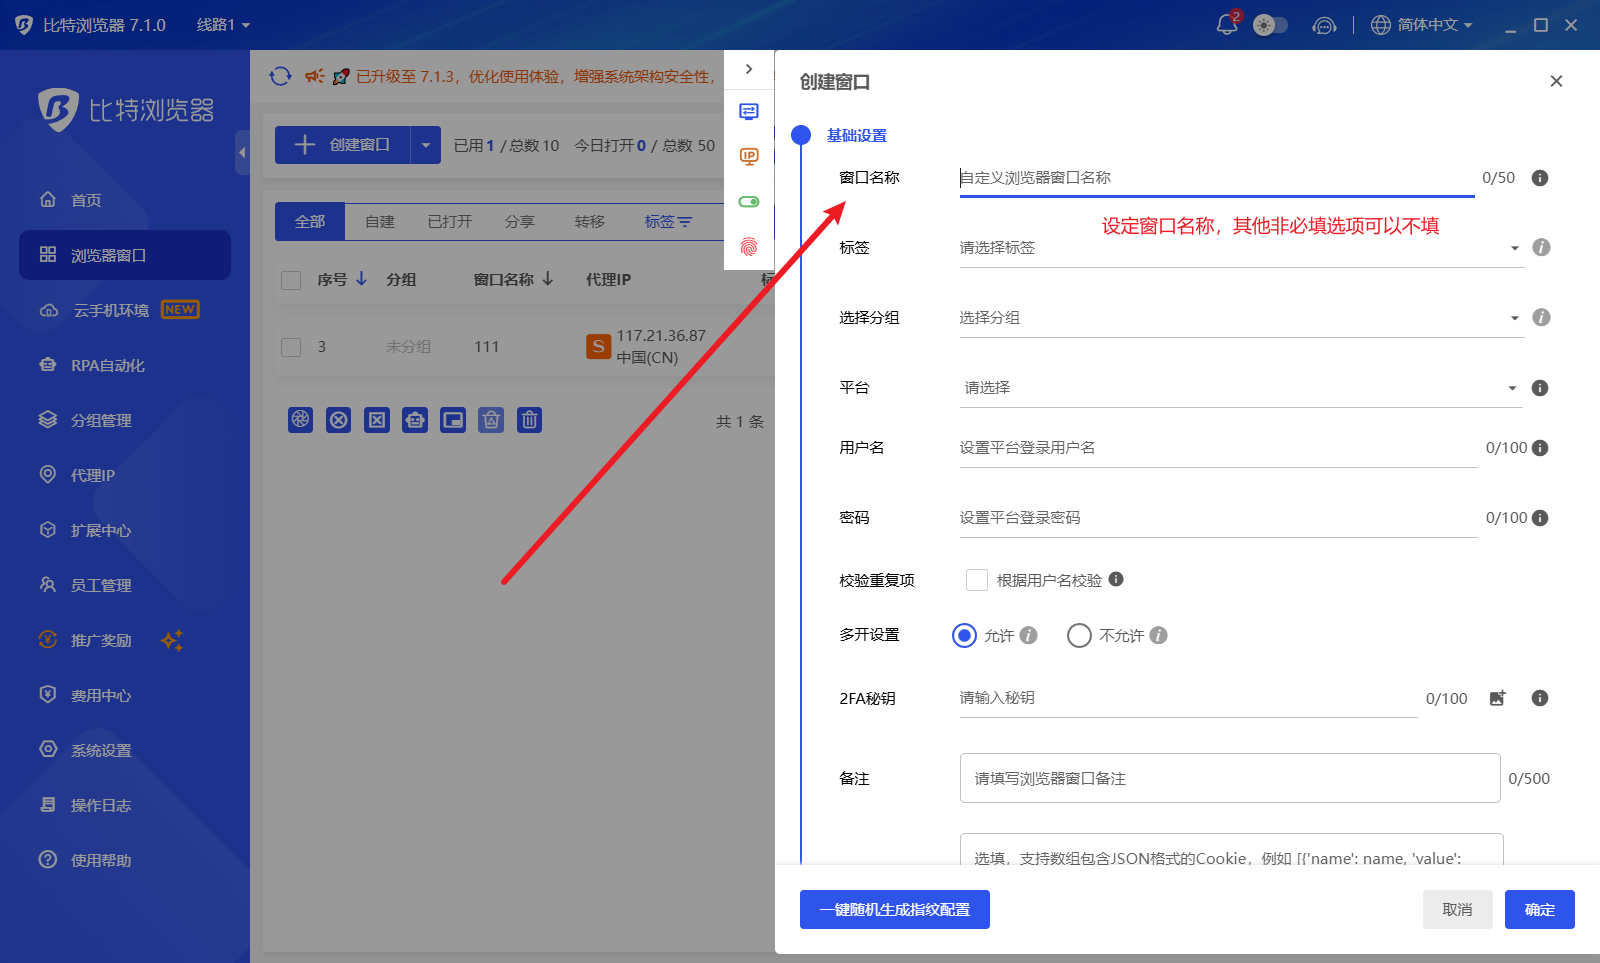
Task: Sort the list by 窗口名称
Action: pyautogui.click(x=513, y=279)
